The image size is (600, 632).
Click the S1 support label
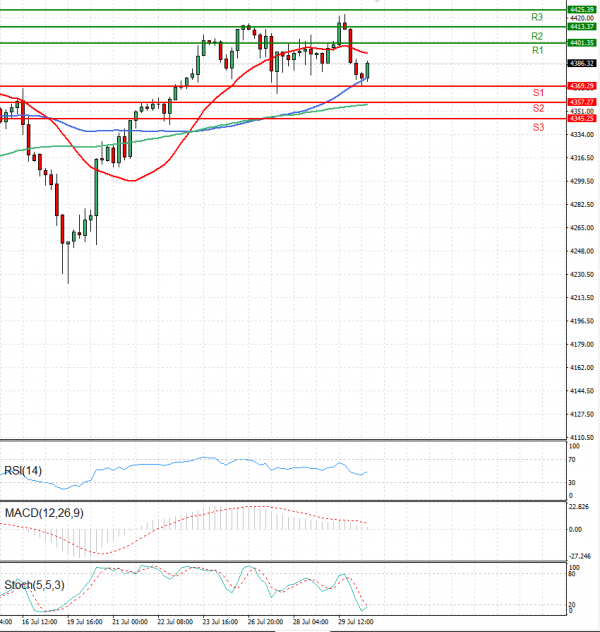pos(538,93)
